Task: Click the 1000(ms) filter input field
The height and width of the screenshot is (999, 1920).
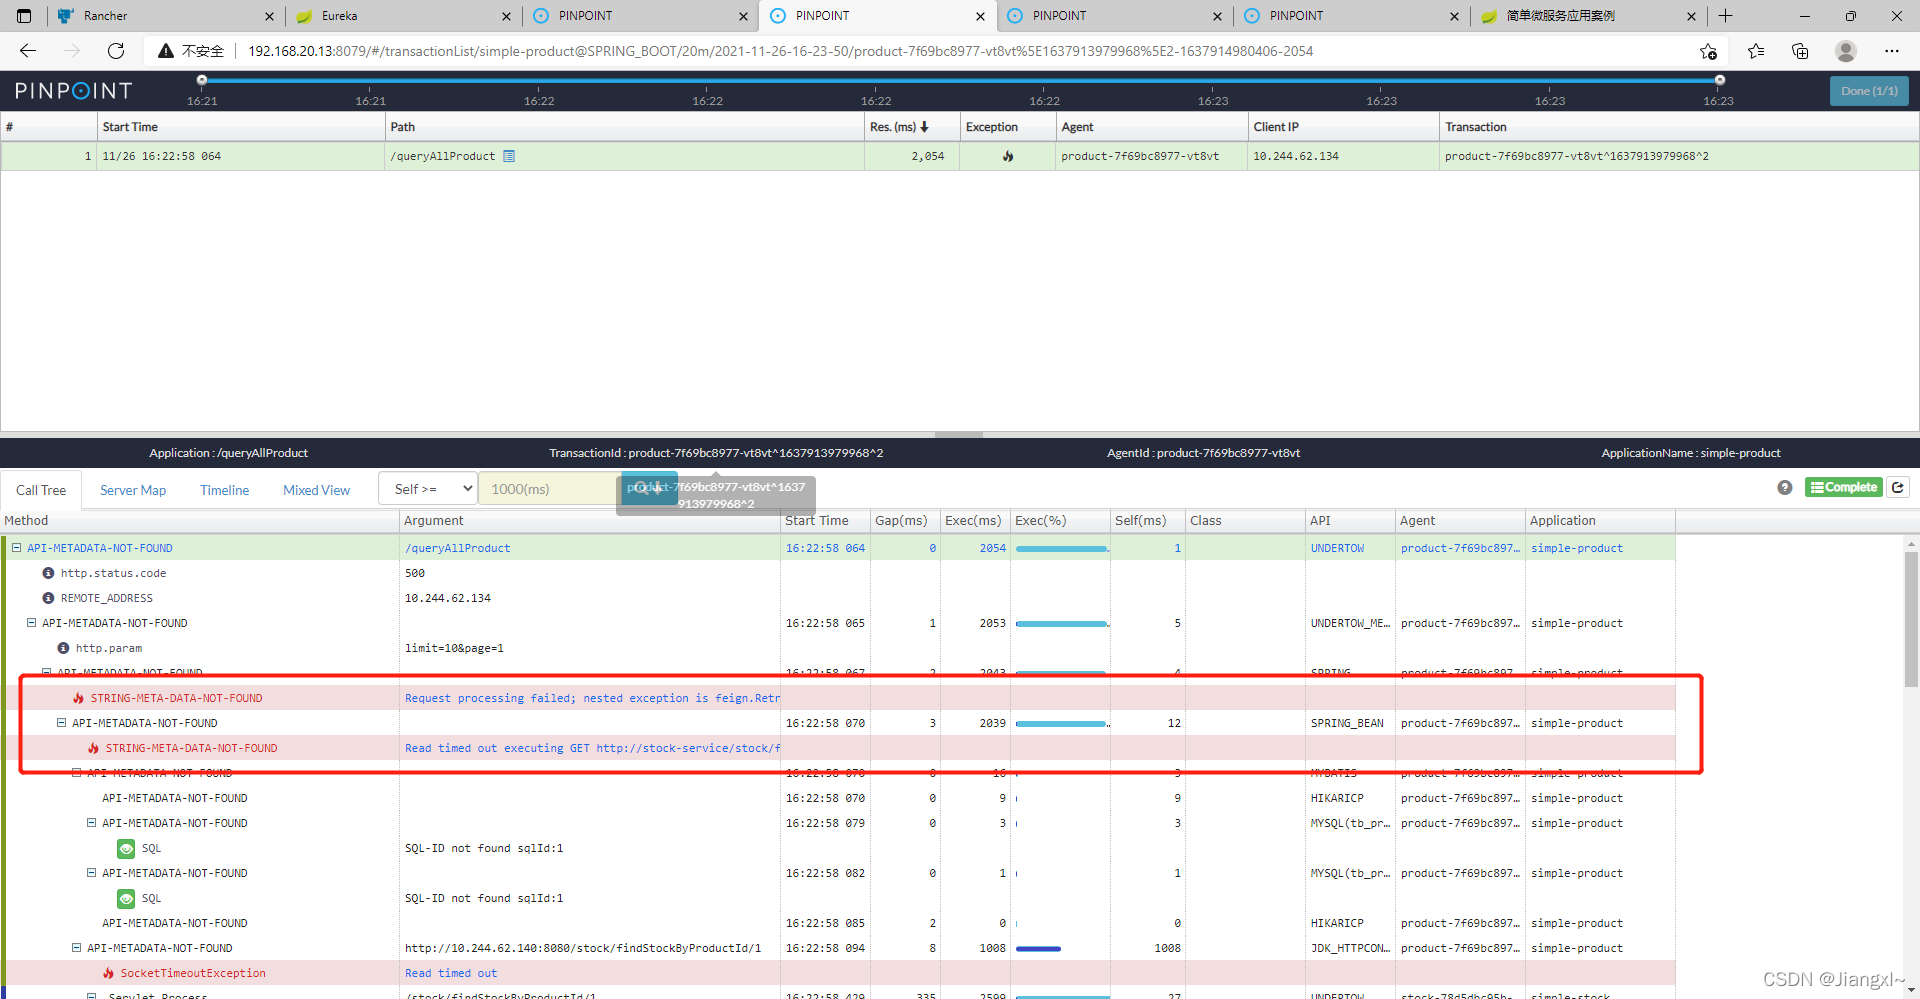Action: point(549,489)
